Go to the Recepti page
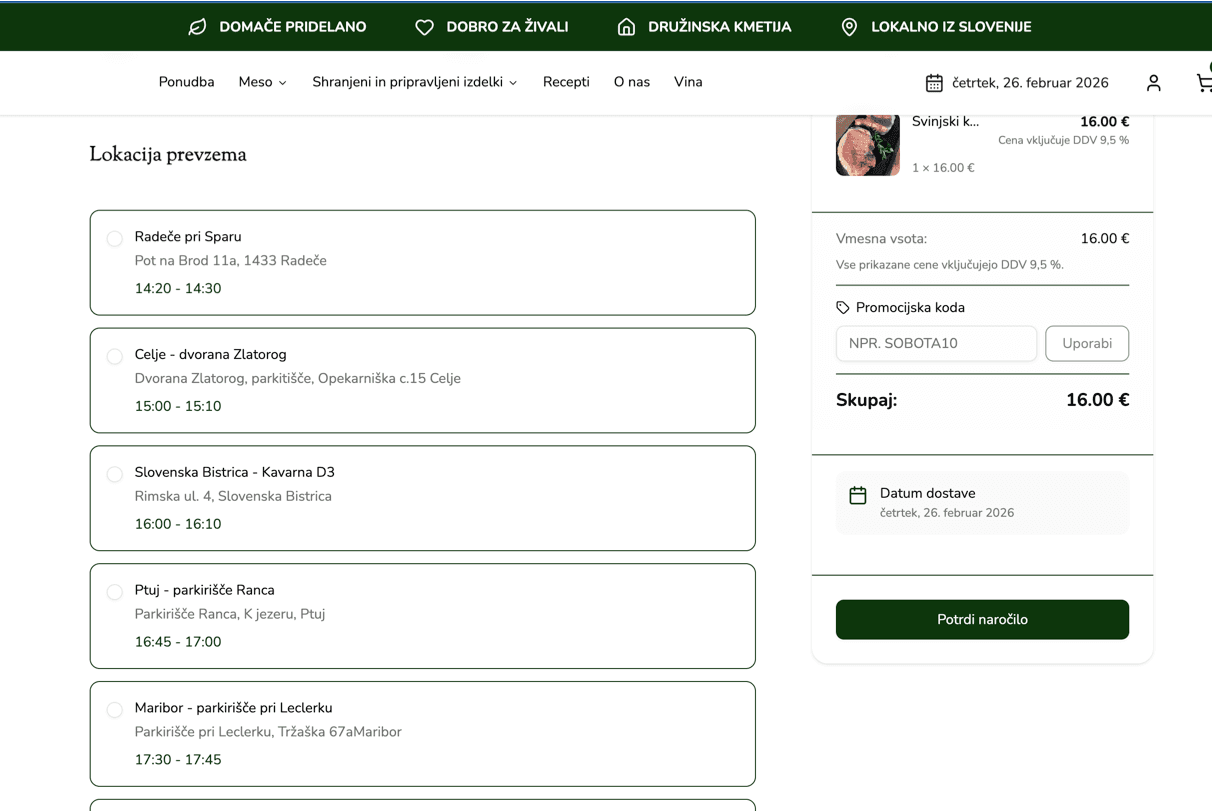 click(566, 82)
